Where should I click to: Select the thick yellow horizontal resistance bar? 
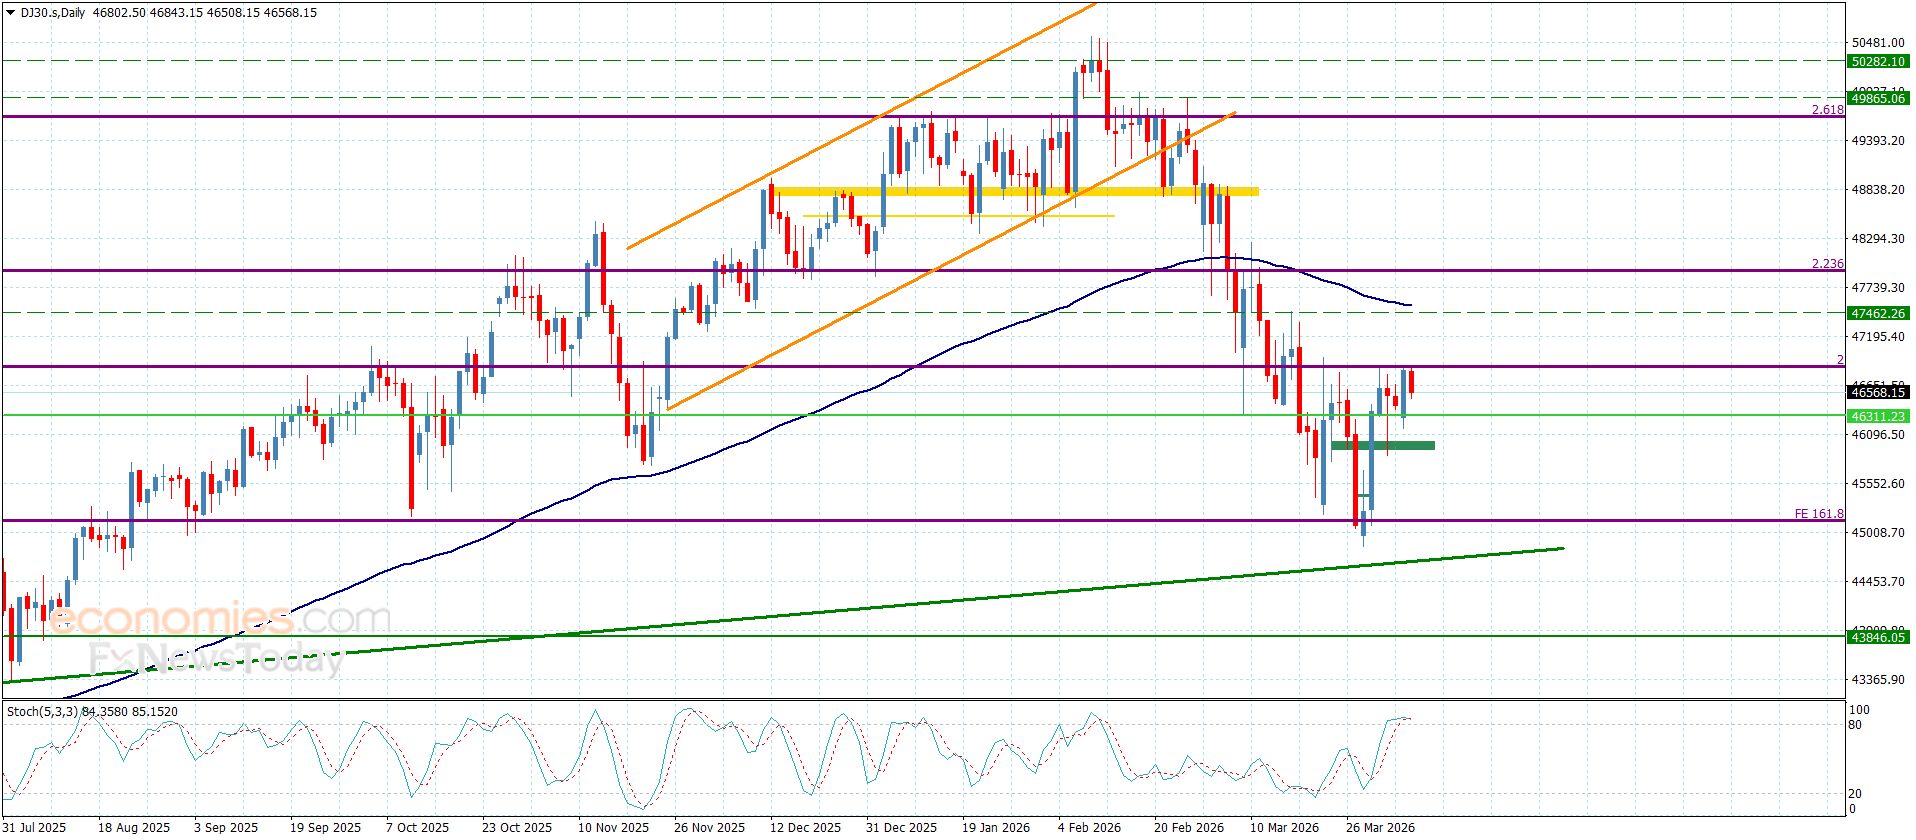[1015, 191]
